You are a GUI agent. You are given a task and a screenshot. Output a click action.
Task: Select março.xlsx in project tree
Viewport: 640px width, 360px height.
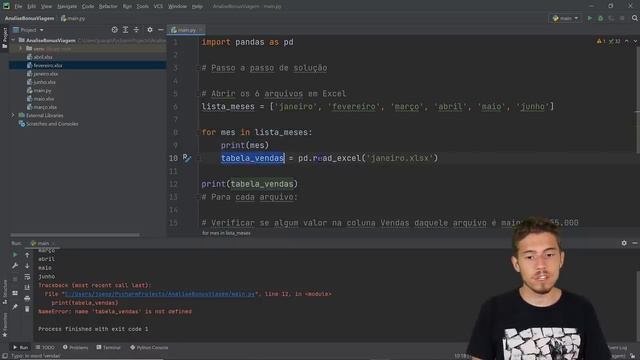coord(45,107)
